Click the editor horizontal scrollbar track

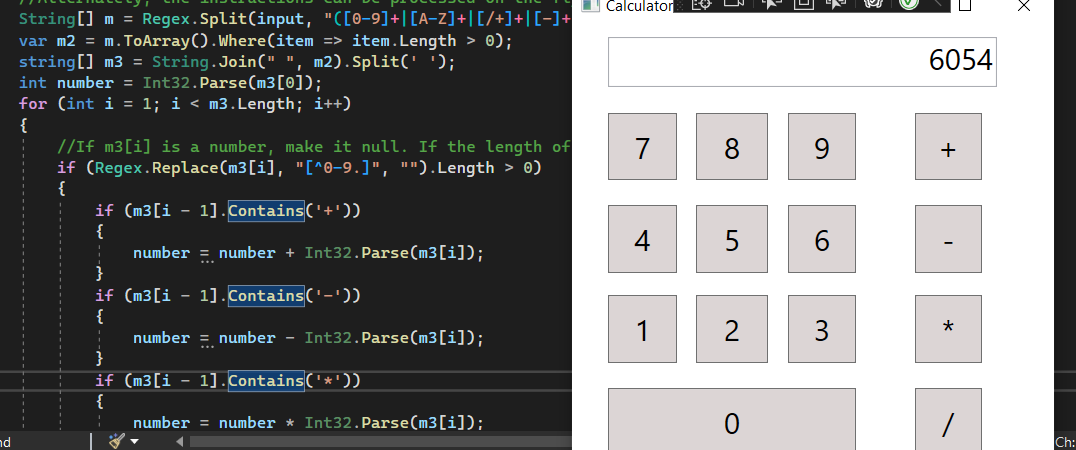[x=381, y=442]
